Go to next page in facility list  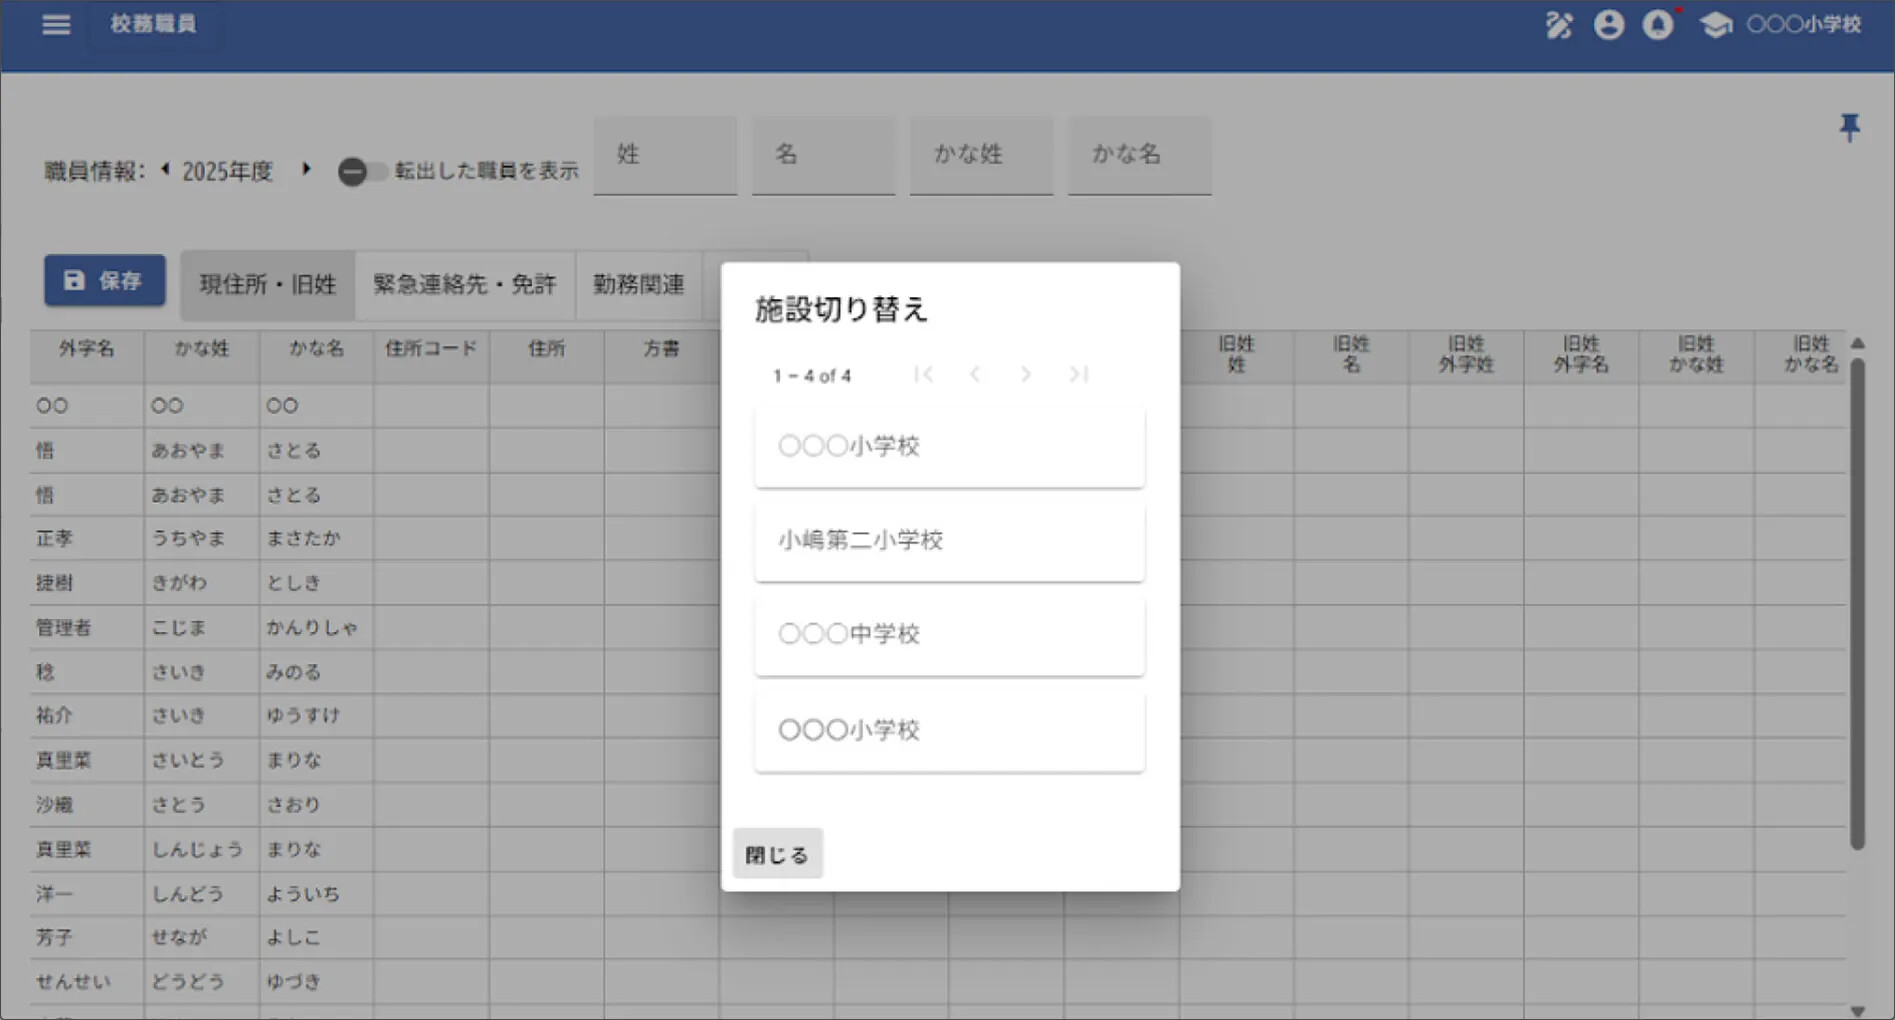1026,374
